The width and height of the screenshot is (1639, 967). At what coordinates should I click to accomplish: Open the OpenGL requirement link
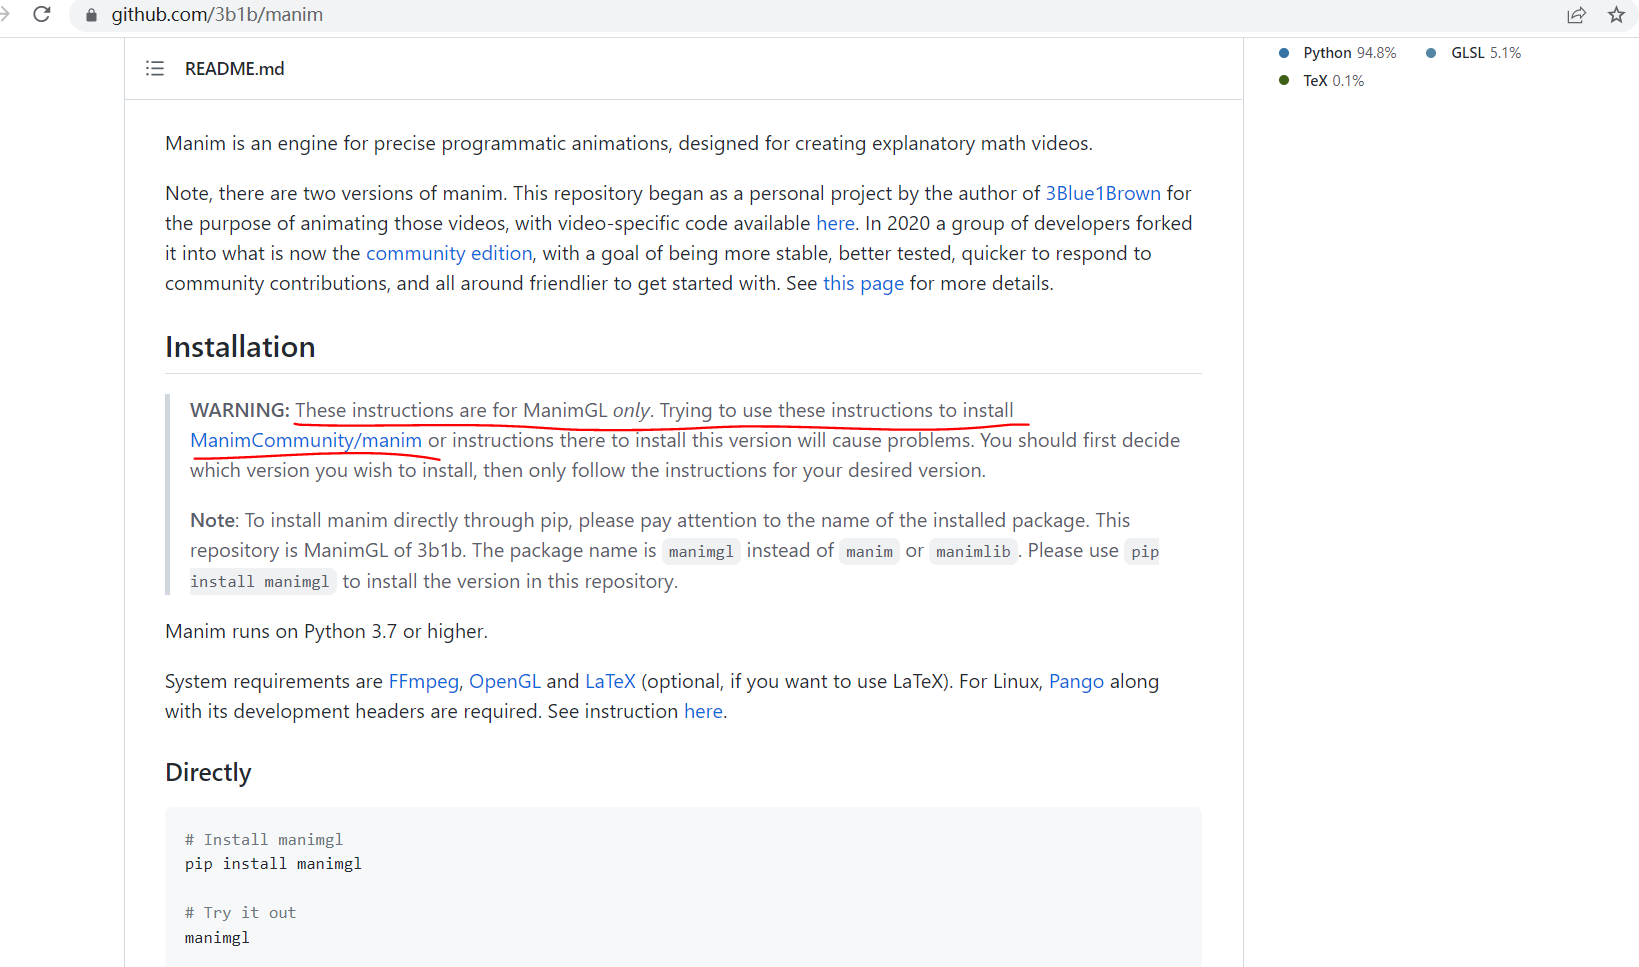click(x=505, y=681)
